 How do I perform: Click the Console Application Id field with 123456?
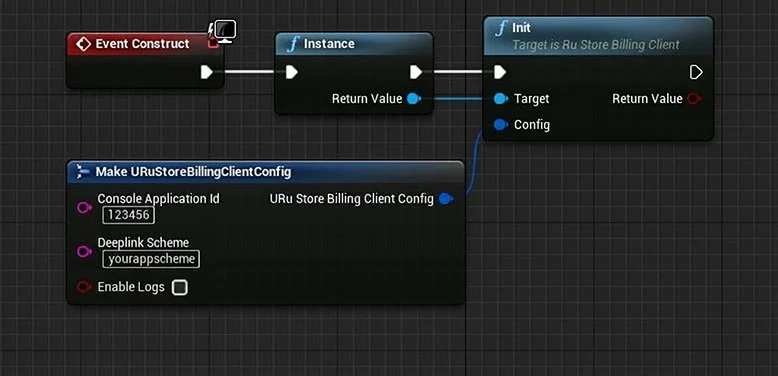pos(129,215)
